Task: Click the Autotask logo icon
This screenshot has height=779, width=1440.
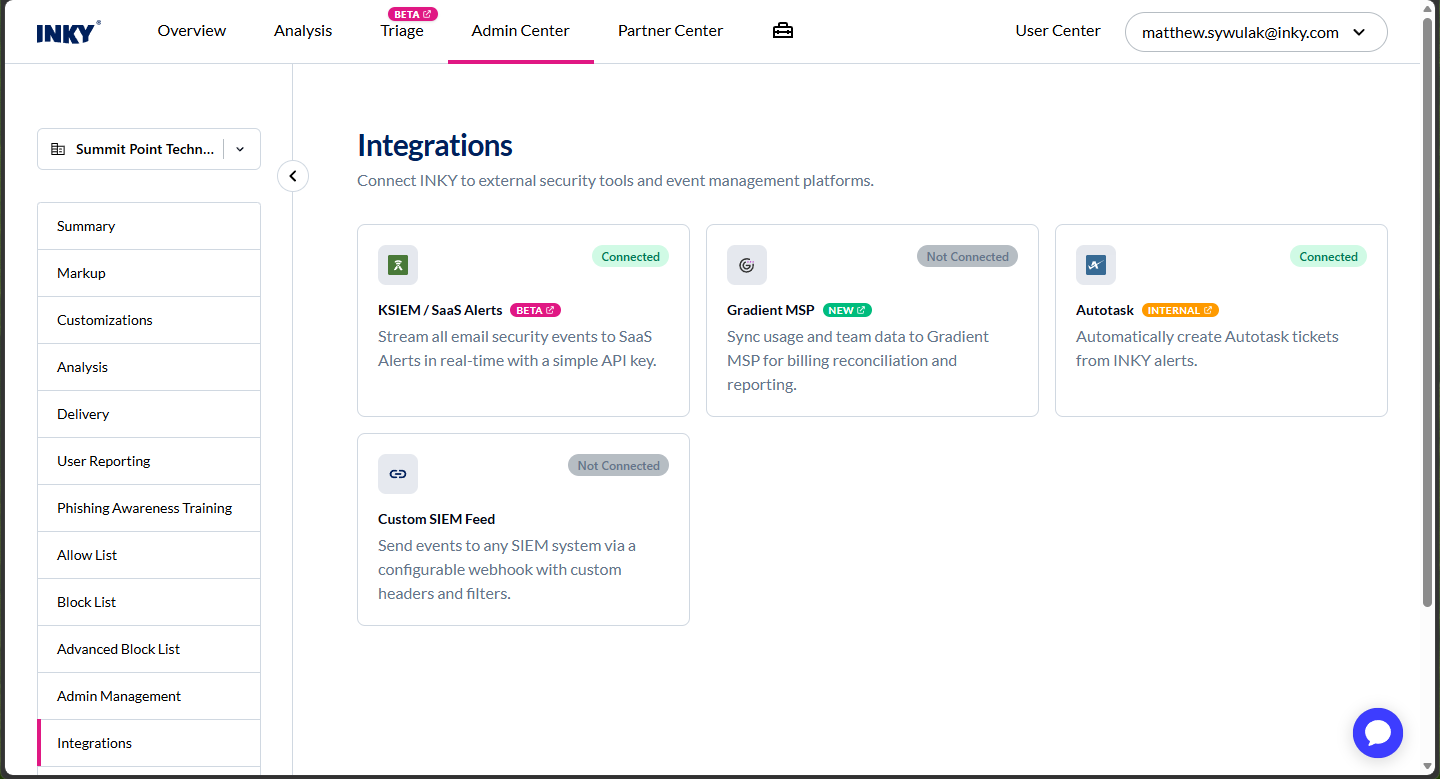Action: (x=1096, y=265)
